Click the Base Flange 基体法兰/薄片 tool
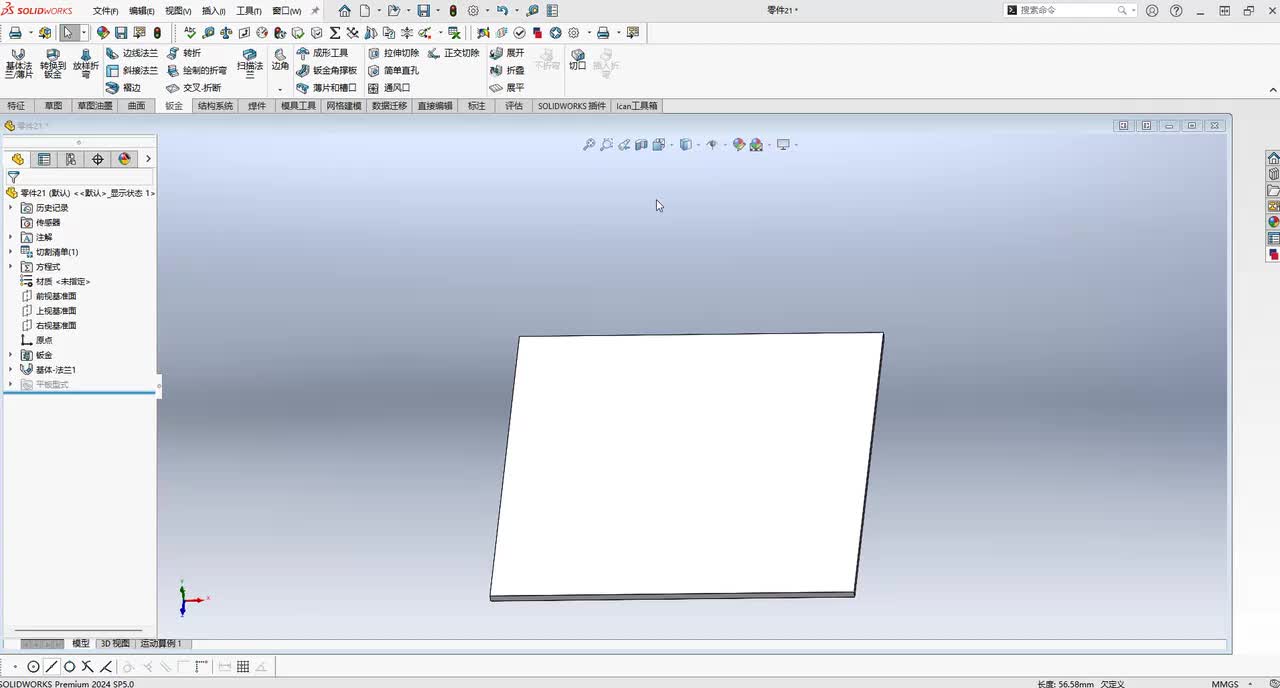This screenshot has height=688, width=1280. pos(18,63)
